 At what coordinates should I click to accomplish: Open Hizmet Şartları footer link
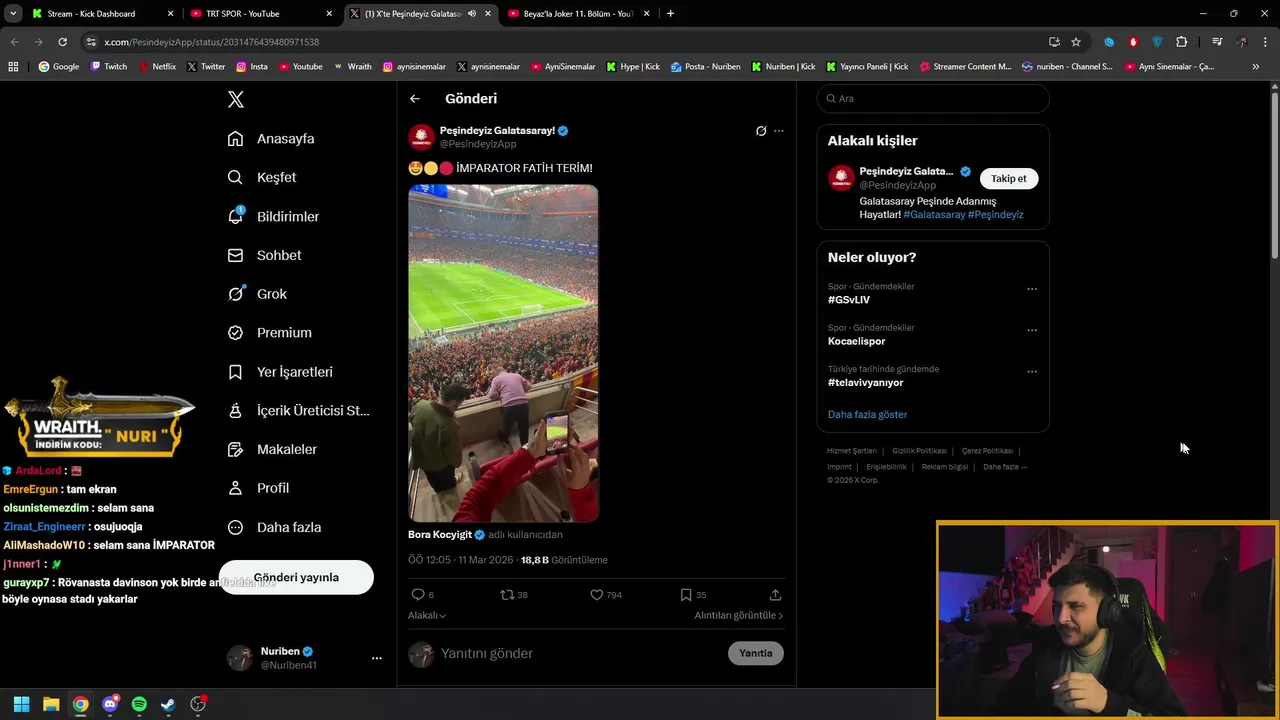coord(851,451)
